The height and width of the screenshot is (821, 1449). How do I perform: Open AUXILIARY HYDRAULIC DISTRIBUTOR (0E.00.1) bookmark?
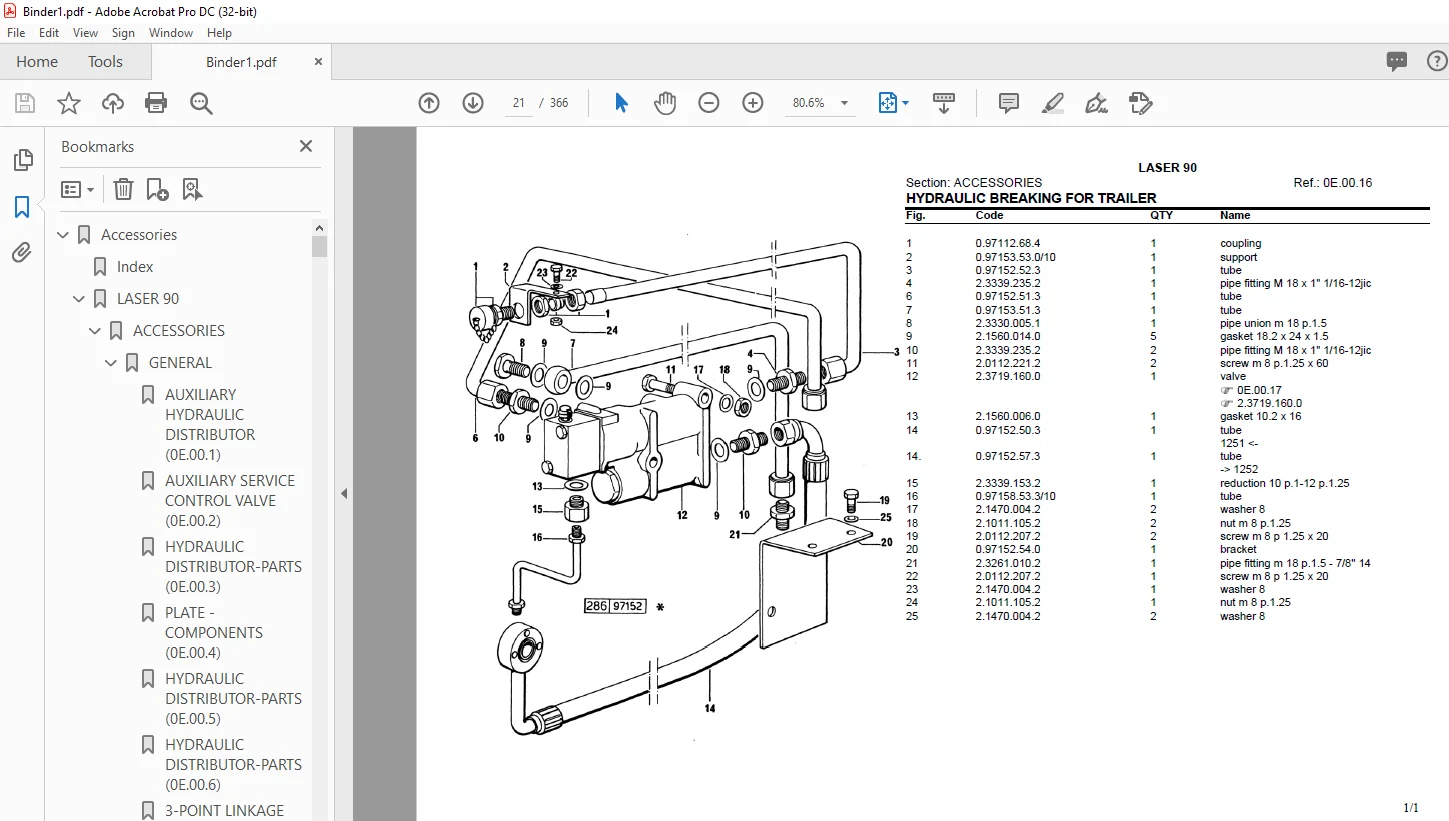click(x=210, y=425)
